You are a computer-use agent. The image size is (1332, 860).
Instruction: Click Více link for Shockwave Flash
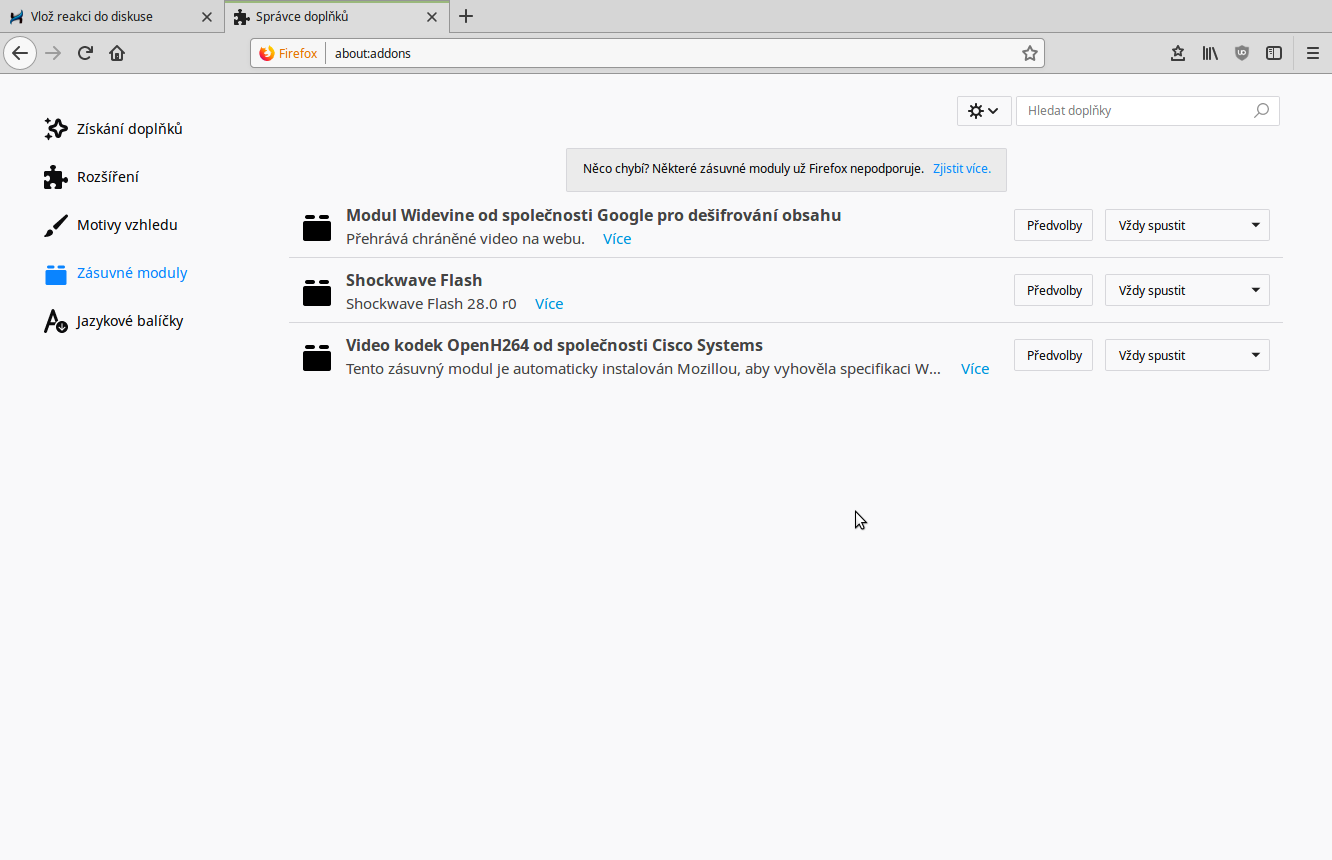[549, 304]
